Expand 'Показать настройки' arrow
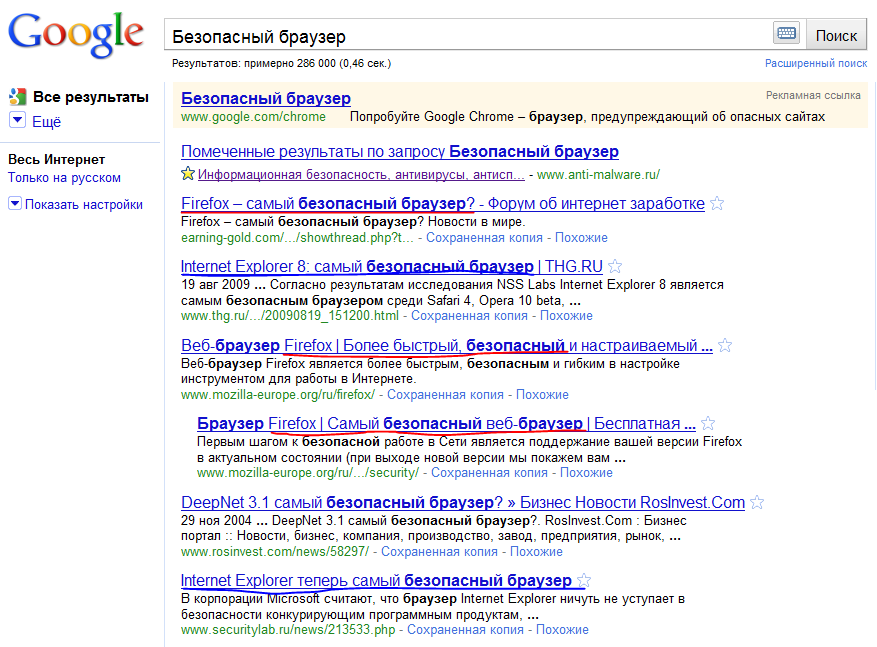The height and width of the screenshot is (647, 877). (x=15, y=203)
